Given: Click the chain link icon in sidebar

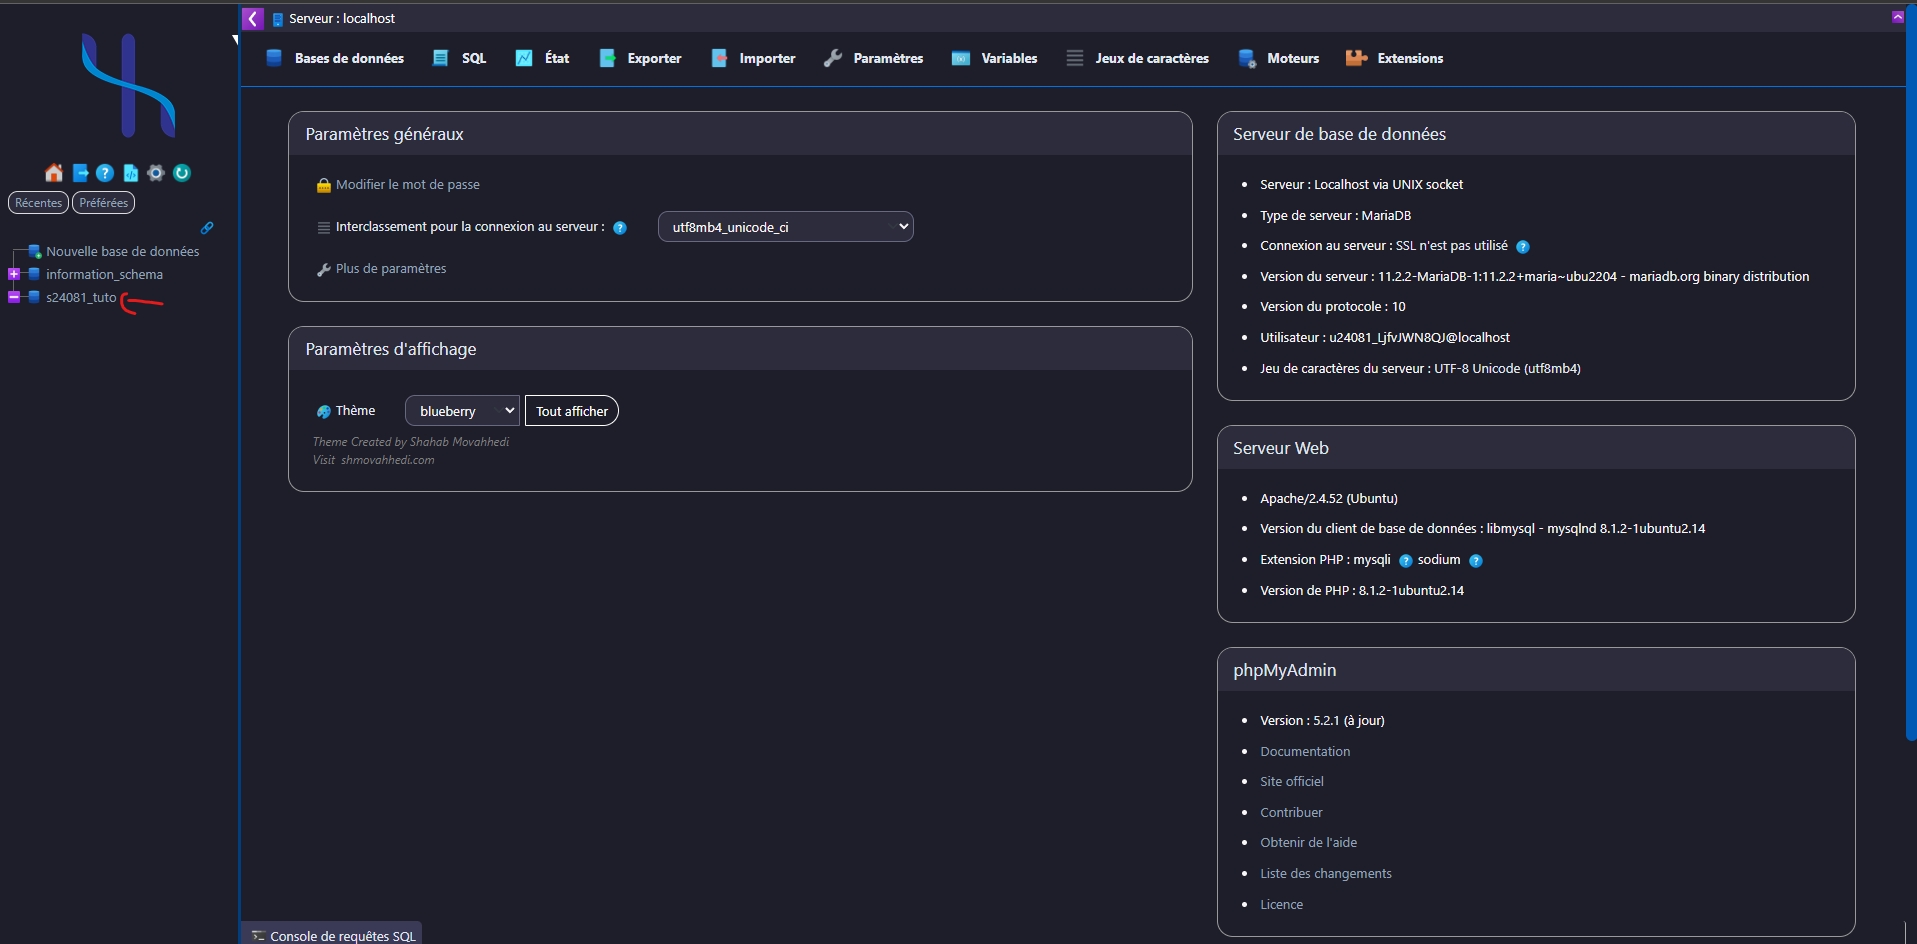Looking at the screenshot, I should [207, 228].
